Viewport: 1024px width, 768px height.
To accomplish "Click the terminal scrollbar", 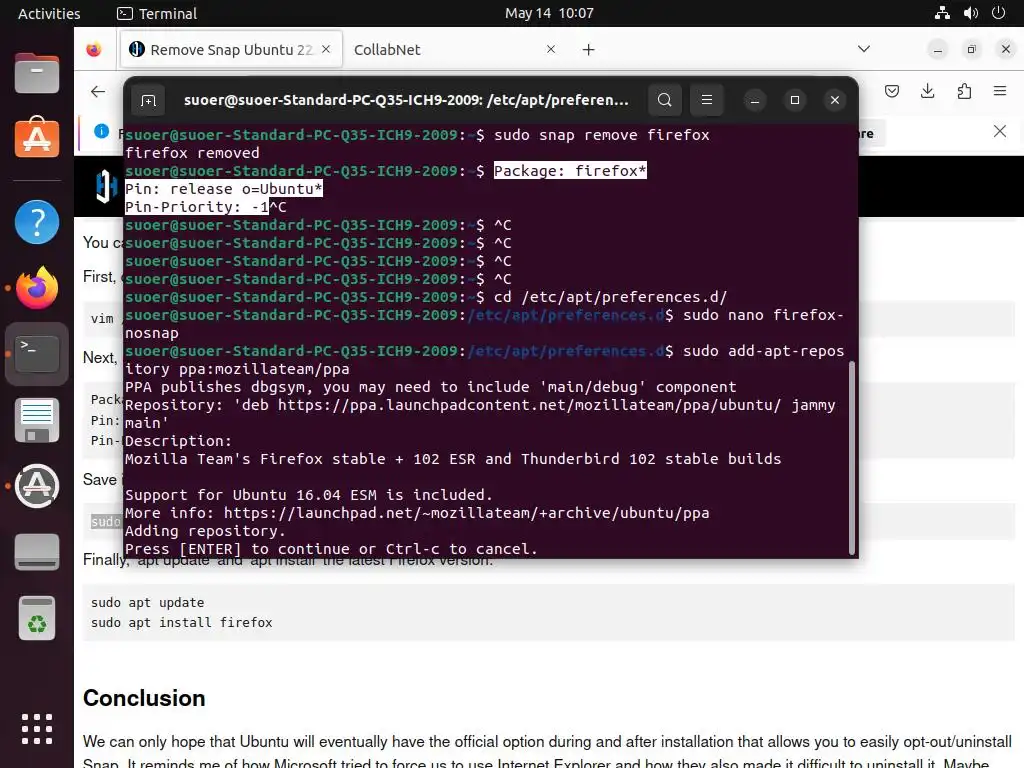I will [x=852, y=457].
